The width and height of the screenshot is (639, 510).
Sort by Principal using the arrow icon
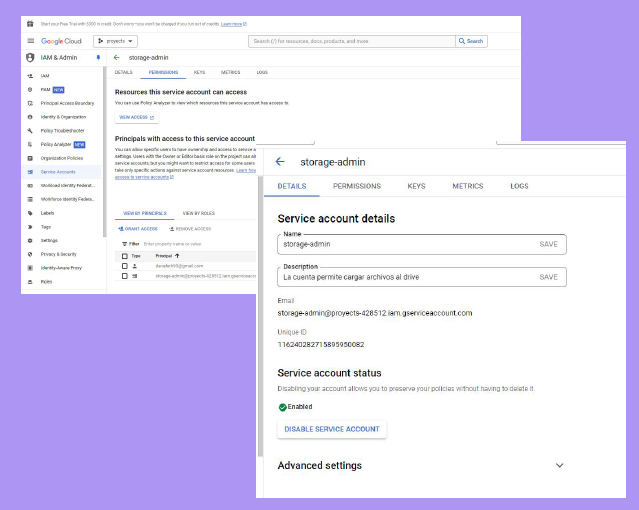click(x=177, y=256)
